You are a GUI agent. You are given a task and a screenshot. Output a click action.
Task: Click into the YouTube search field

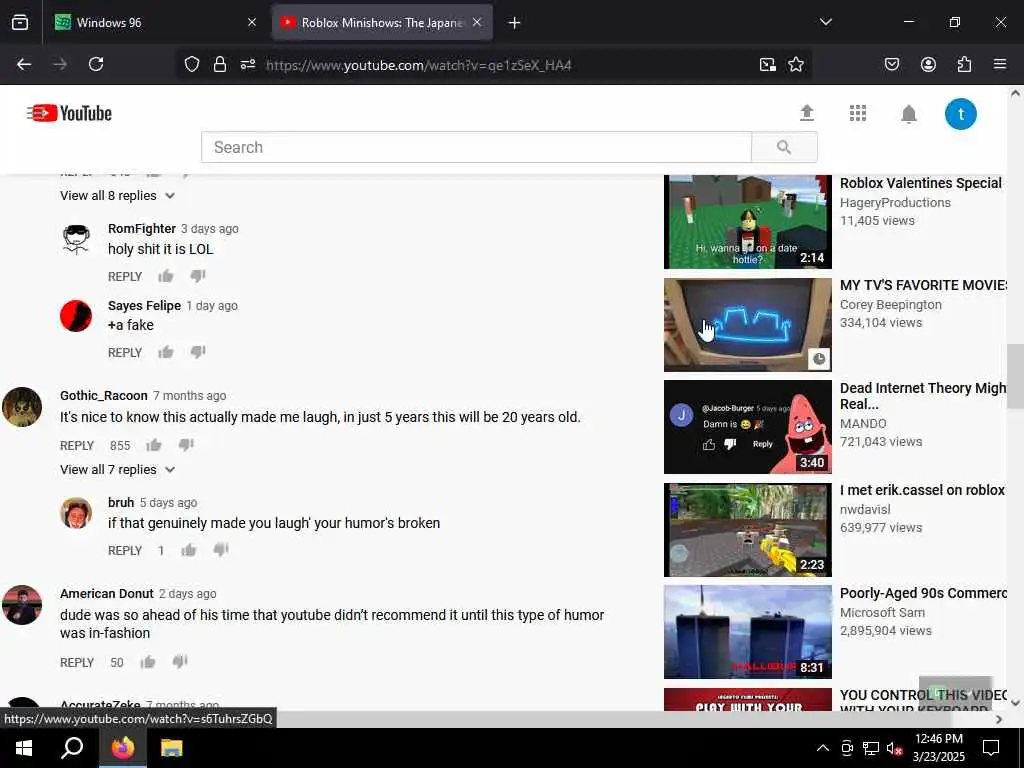(476, 147)
